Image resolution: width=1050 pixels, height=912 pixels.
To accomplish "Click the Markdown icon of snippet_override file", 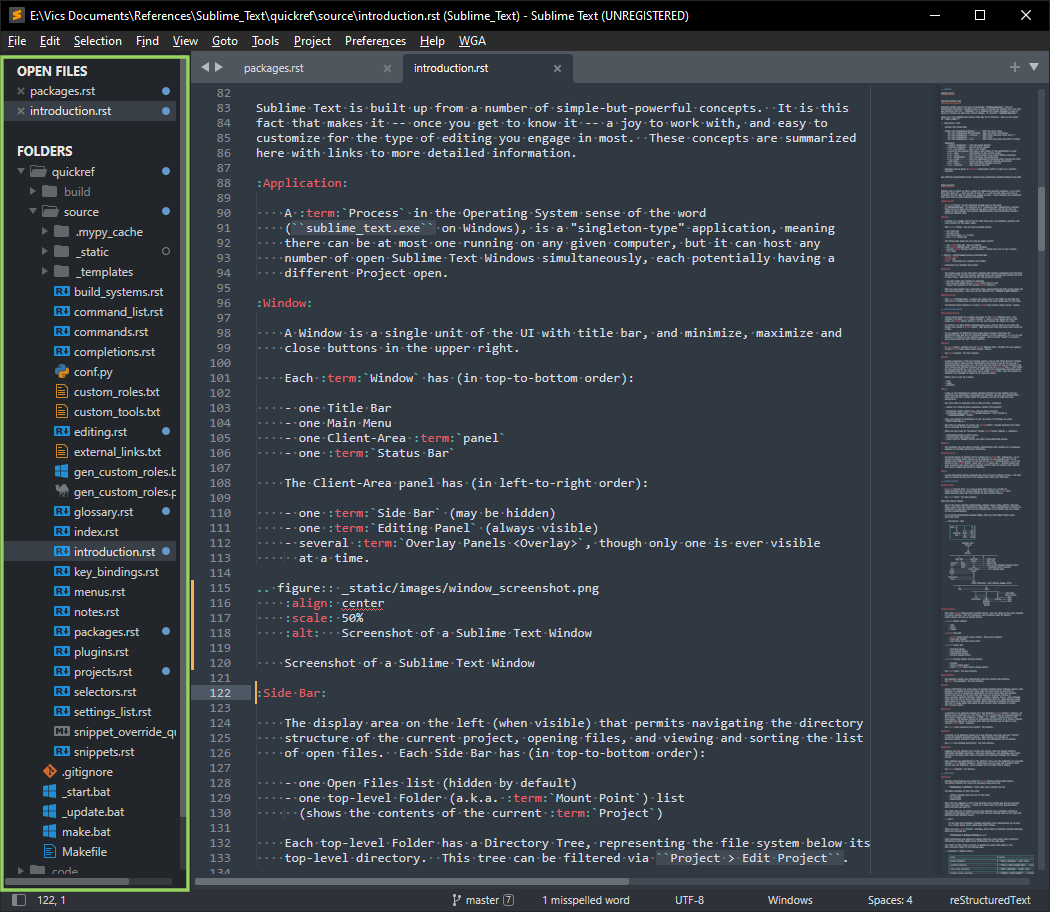I will [x=61, y=732].
